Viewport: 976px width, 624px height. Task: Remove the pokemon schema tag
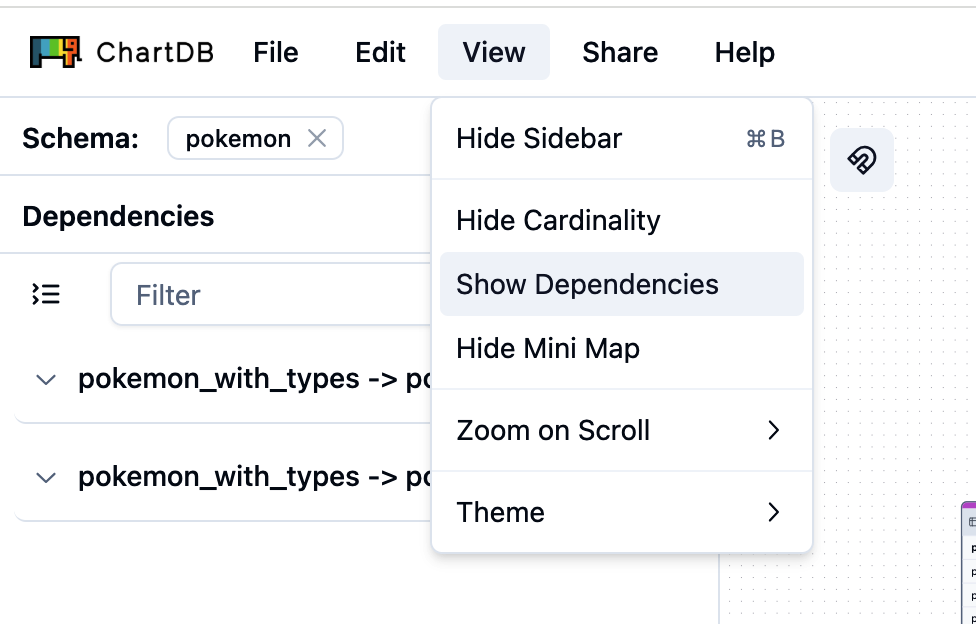(317, 139)
